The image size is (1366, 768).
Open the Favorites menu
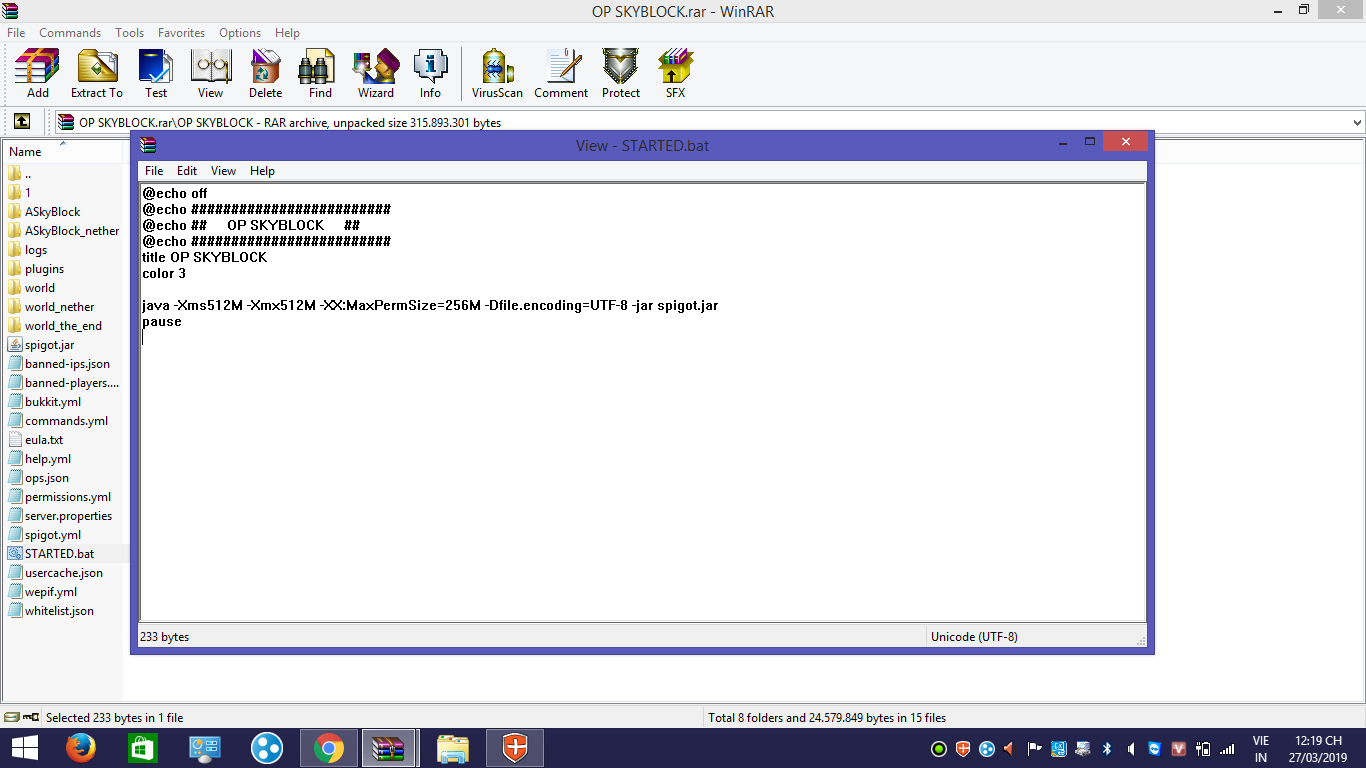point(181,33)
